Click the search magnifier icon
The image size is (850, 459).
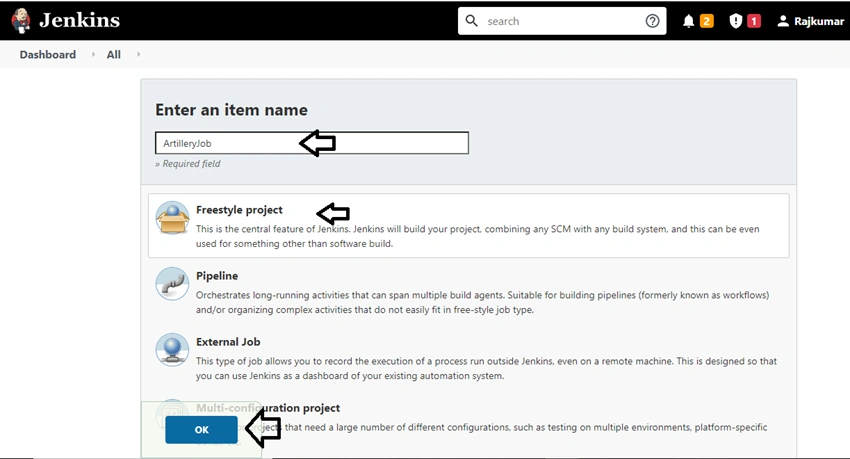472,21
